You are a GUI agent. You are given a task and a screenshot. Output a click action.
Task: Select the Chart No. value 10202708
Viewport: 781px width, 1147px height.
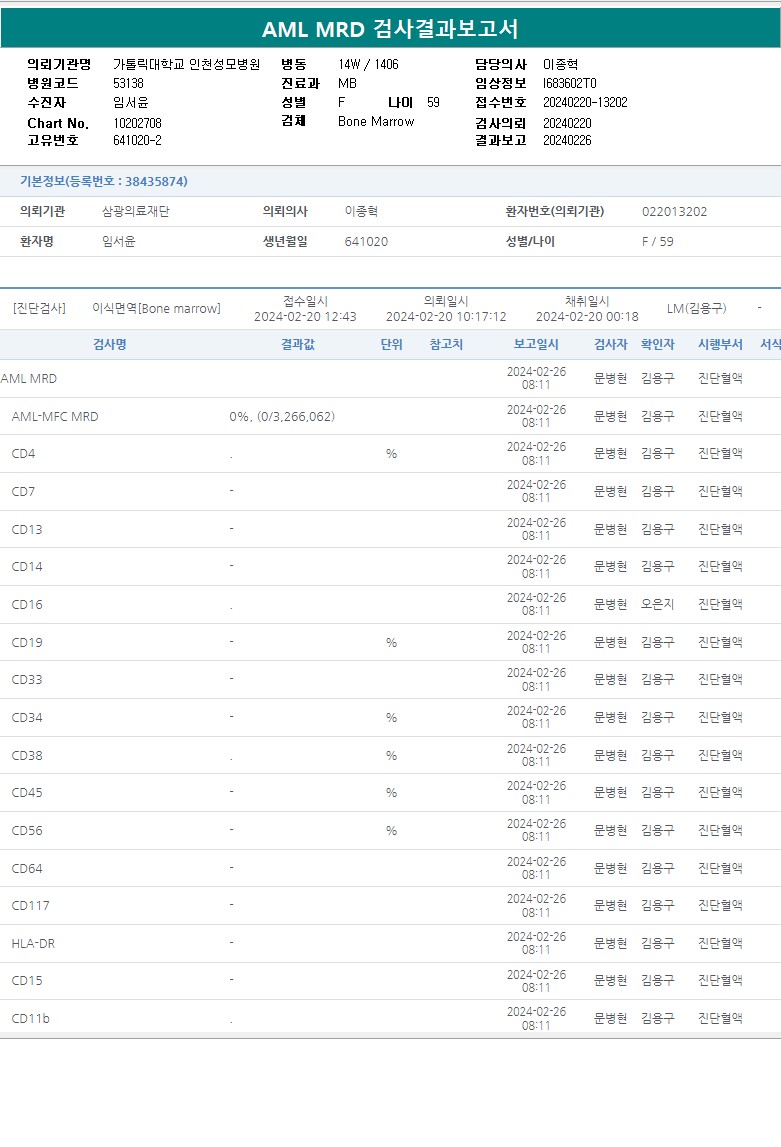(137, 123)
